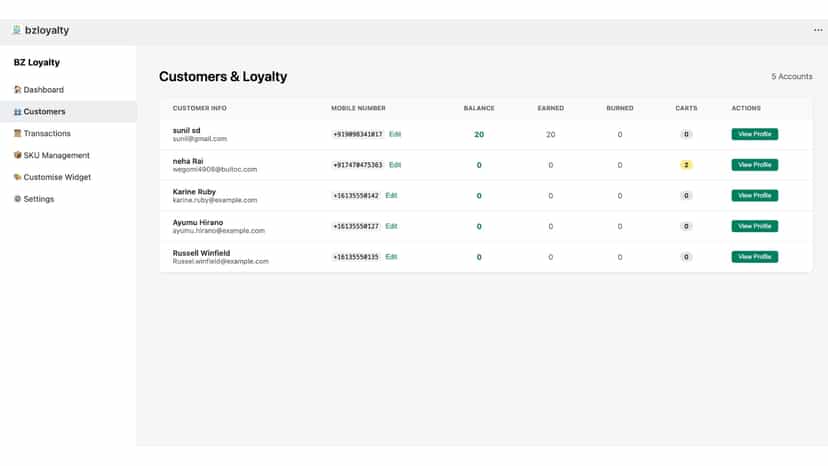This screenshot has height=466, width=828.
Task: Click the Karine Ruby customer name
Action: pyautogui.click(x=194, y=192)
